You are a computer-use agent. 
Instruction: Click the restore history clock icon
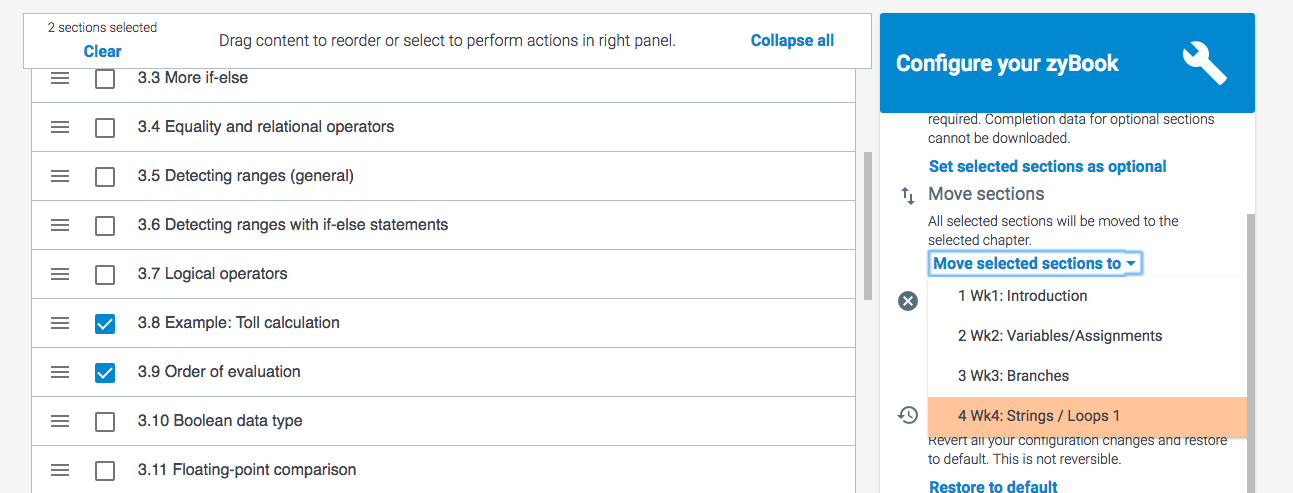[x=907, y=415]
